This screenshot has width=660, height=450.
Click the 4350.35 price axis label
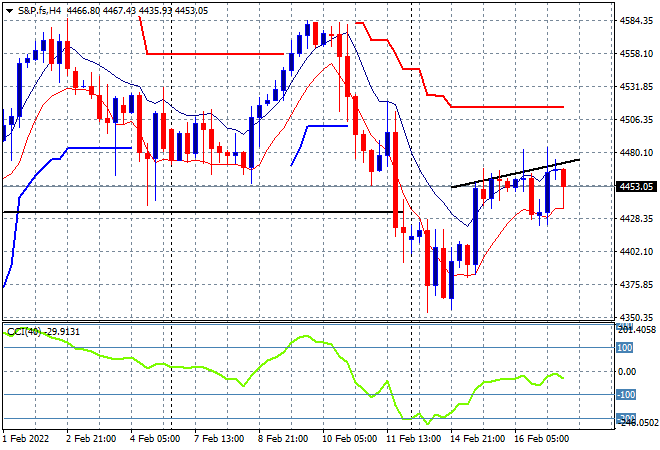tap(636, 317)
